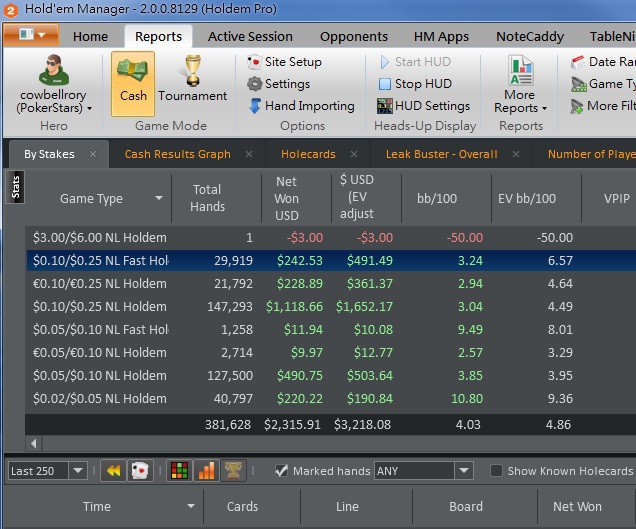Toggle the Marked hands checkbox
Image resolution: width=636 pixels, height=529 pixels.
pos(281,471)
